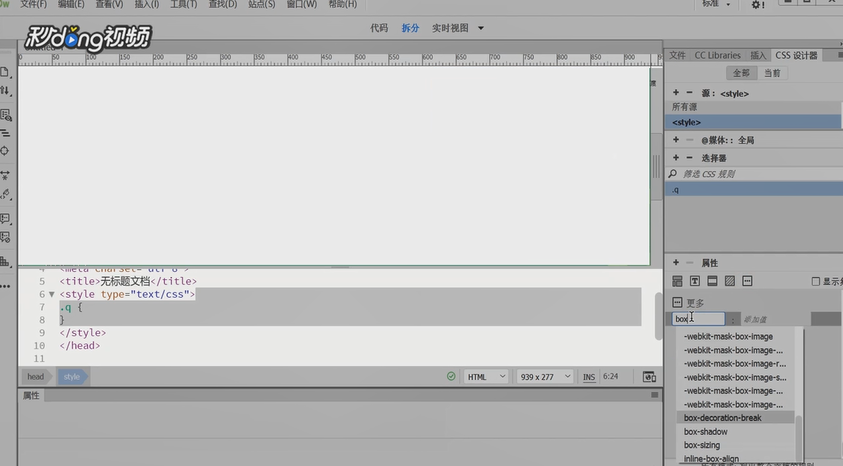The height and width of the screenshot is (466, 843).
Task: Open the 工具(T) menu
Action: tap(184, 4)
